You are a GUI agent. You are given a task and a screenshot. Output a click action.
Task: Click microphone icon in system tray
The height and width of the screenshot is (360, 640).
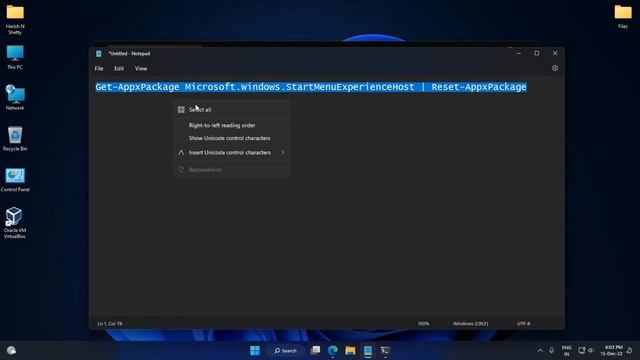click(551, 351)
